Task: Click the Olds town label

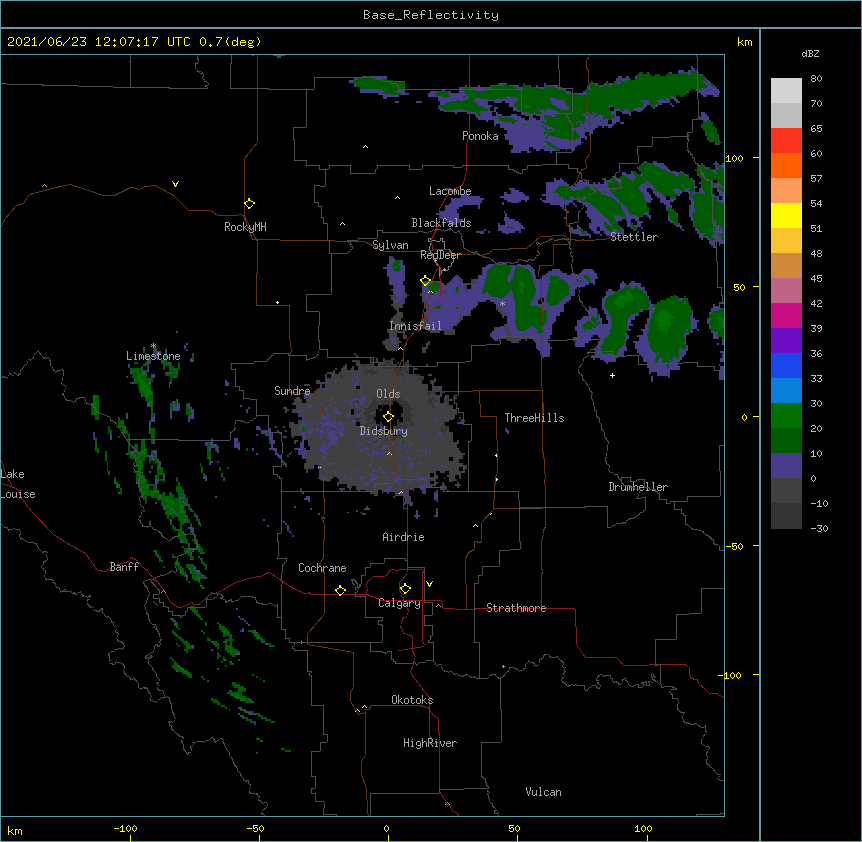Action: click(x=388, y=394)
